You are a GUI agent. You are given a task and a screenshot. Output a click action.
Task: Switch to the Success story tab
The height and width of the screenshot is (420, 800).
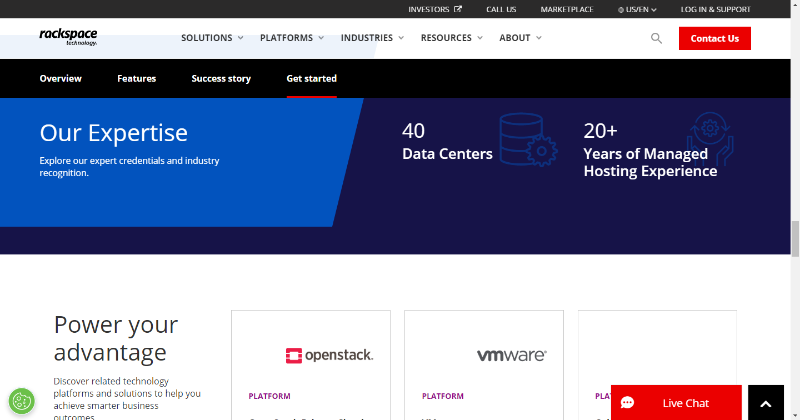(221, 79)
